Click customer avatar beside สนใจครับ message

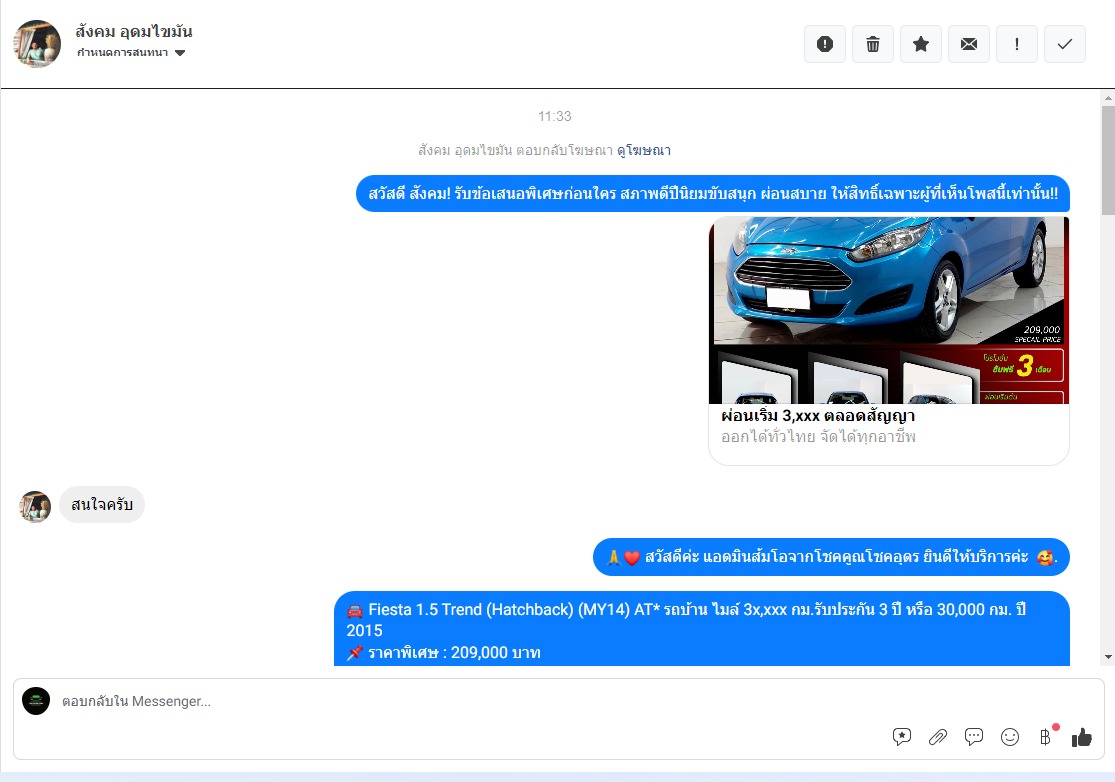(35, 506)
